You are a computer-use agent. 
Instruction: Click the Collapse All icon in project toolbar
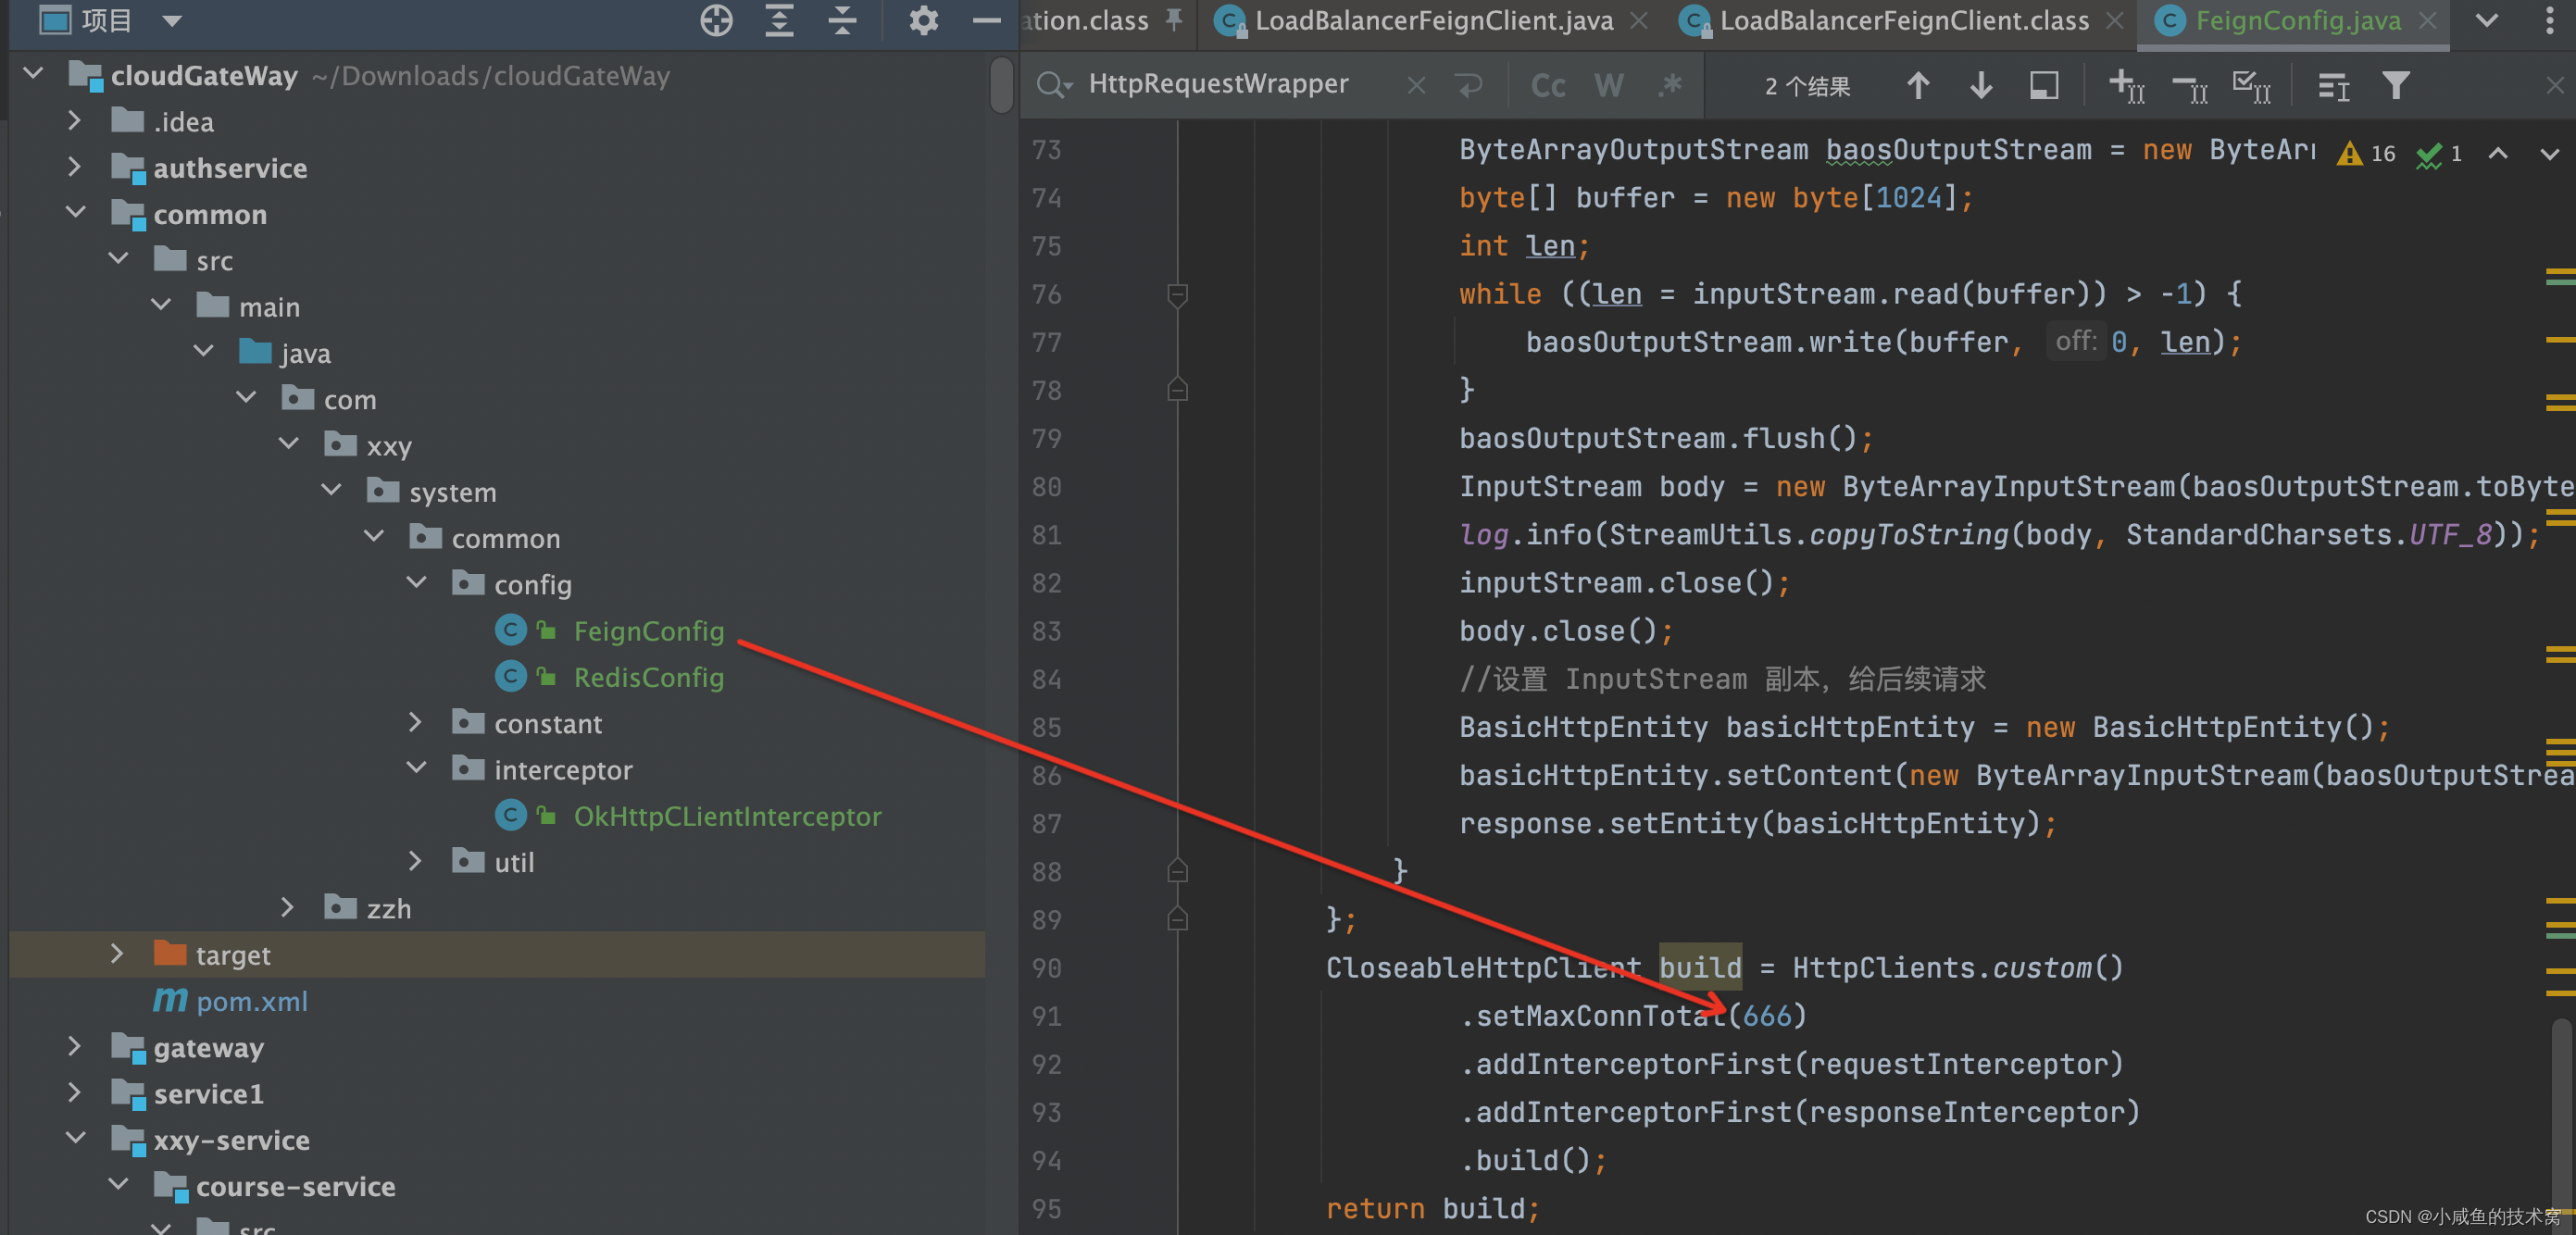[842, 20]
